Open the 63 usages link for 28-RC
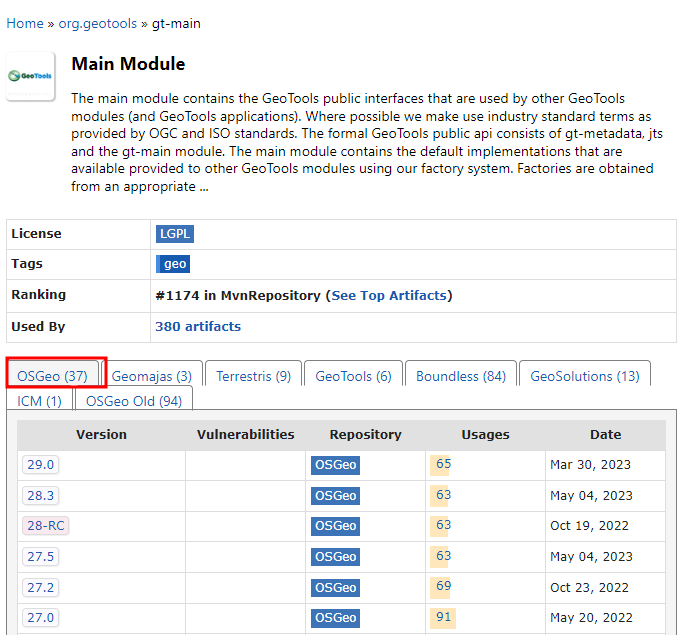The height and width of the screenshot is (635, 684). tap(443, 525)
